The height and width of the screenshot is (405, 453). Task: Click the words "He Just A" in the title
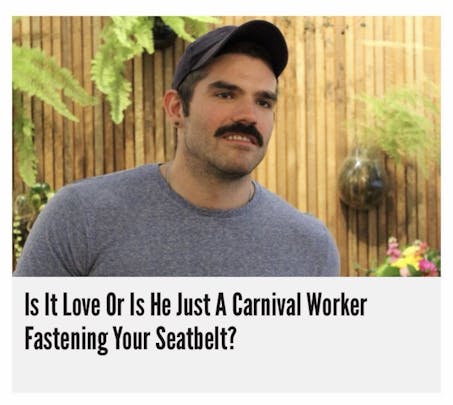[x=188, y=305]
